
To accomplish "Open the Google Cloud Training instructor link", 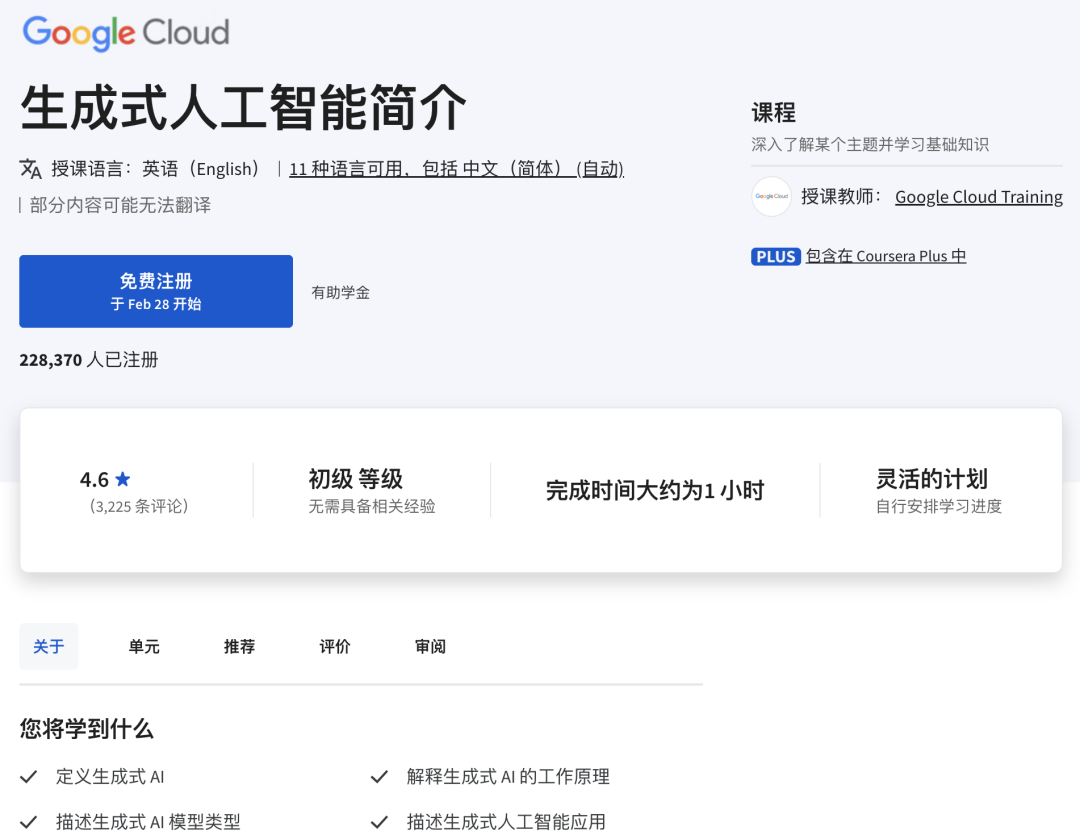I will click(x=978, y=196).
